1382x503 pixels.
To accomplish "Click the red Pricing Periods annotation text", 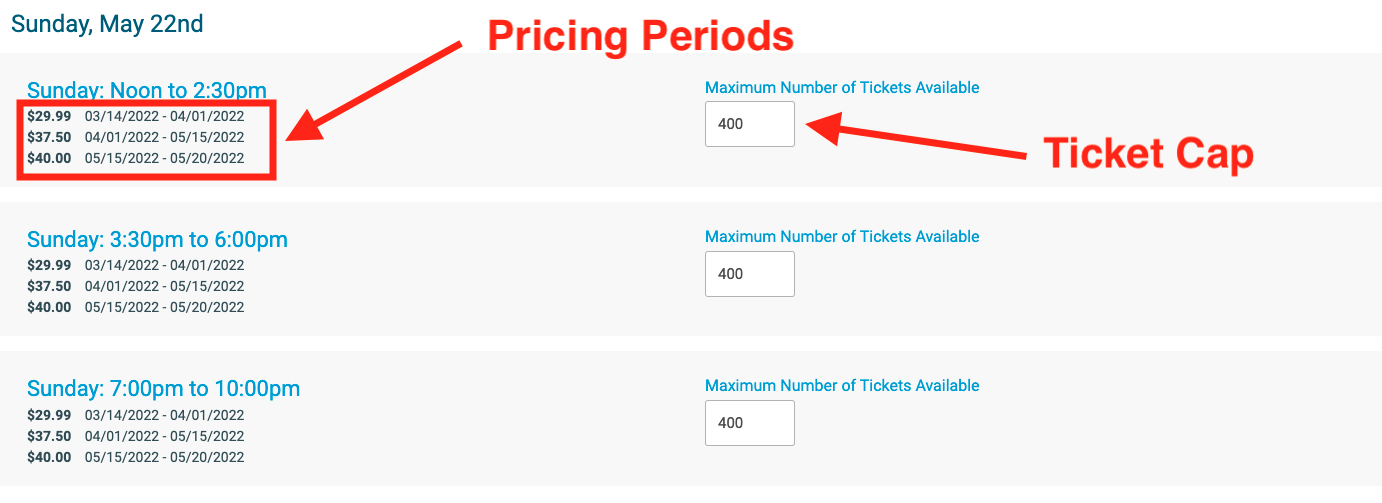I will point(640,37).
